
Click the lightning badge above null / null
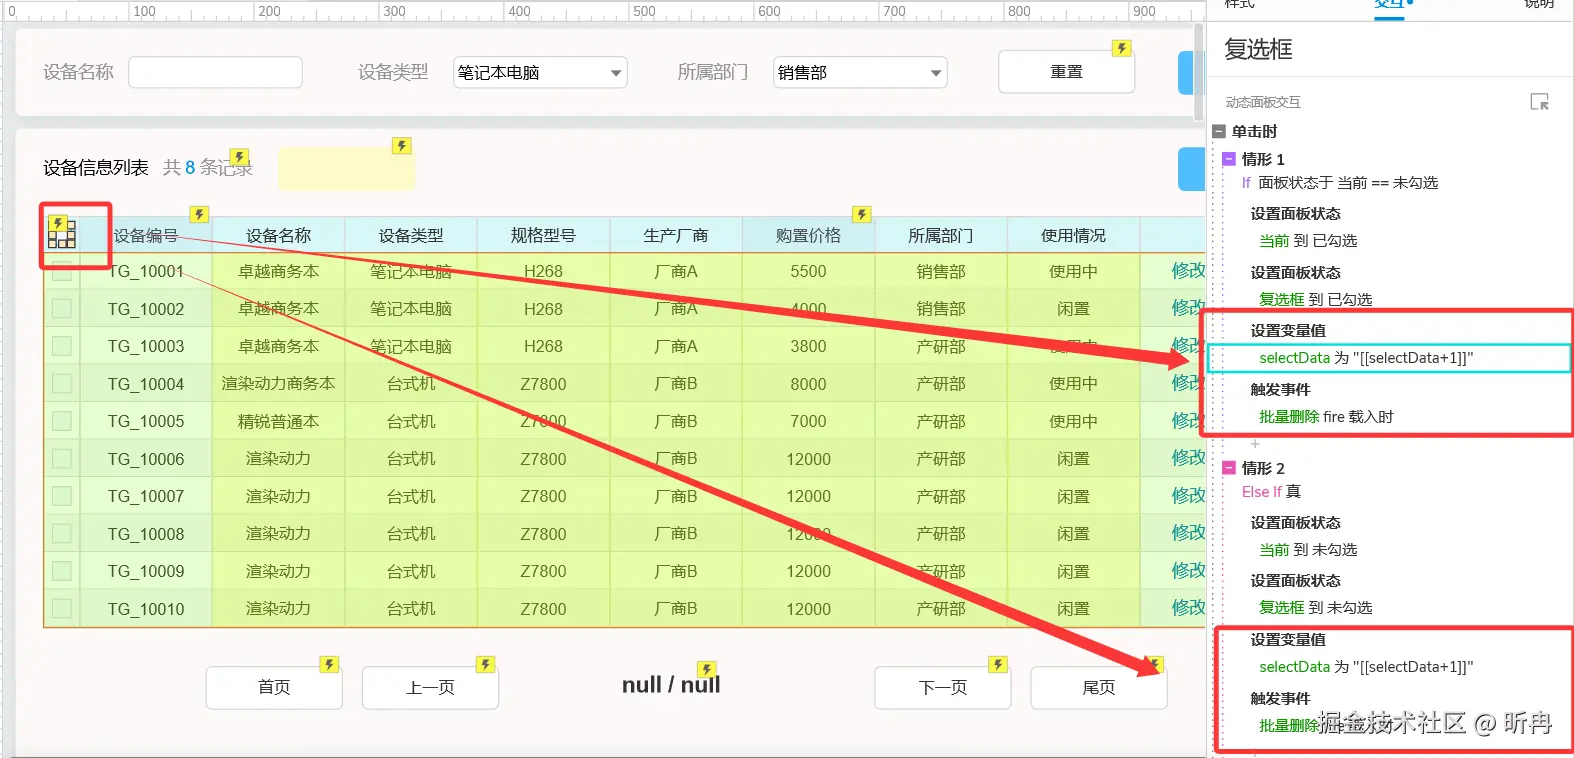pyautogui.click(x=707, y=669)
